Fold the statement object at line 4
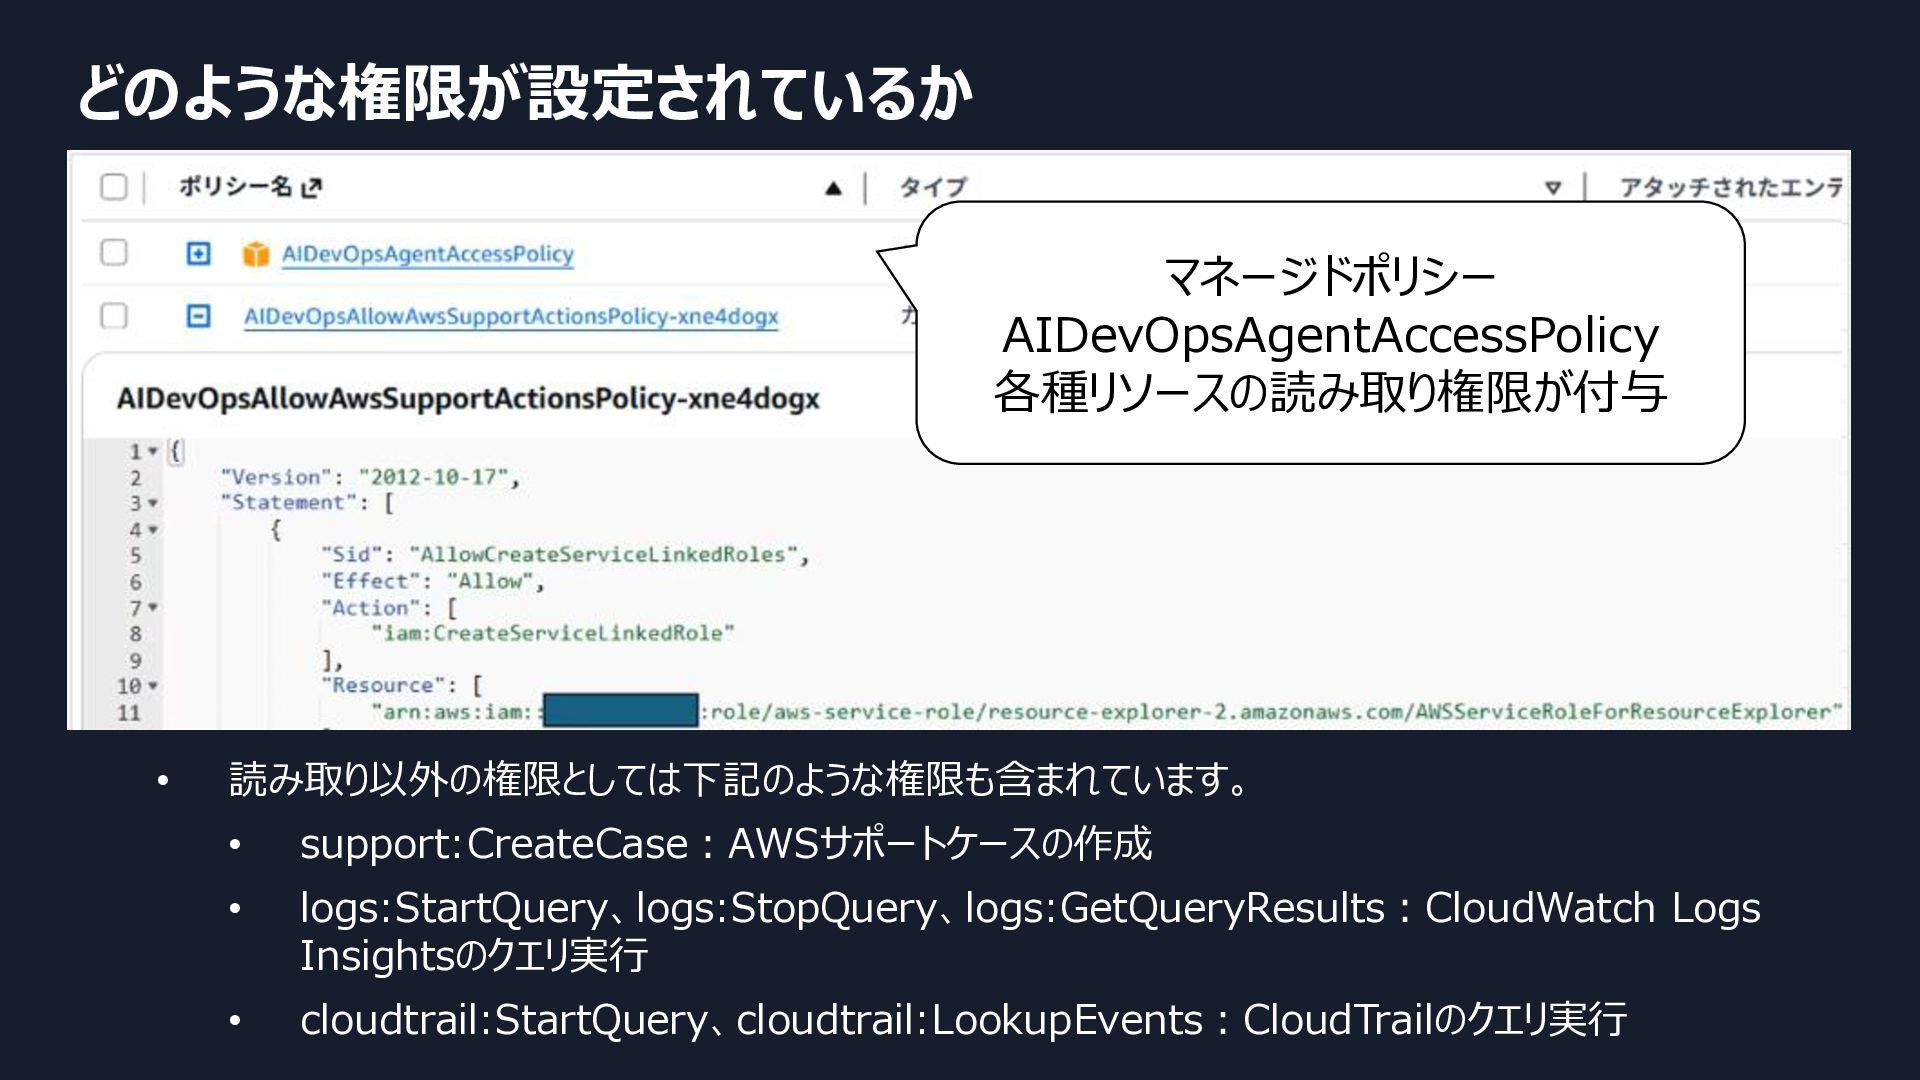Viewport: 1920px width, 1080px height. tap(153, 529)
